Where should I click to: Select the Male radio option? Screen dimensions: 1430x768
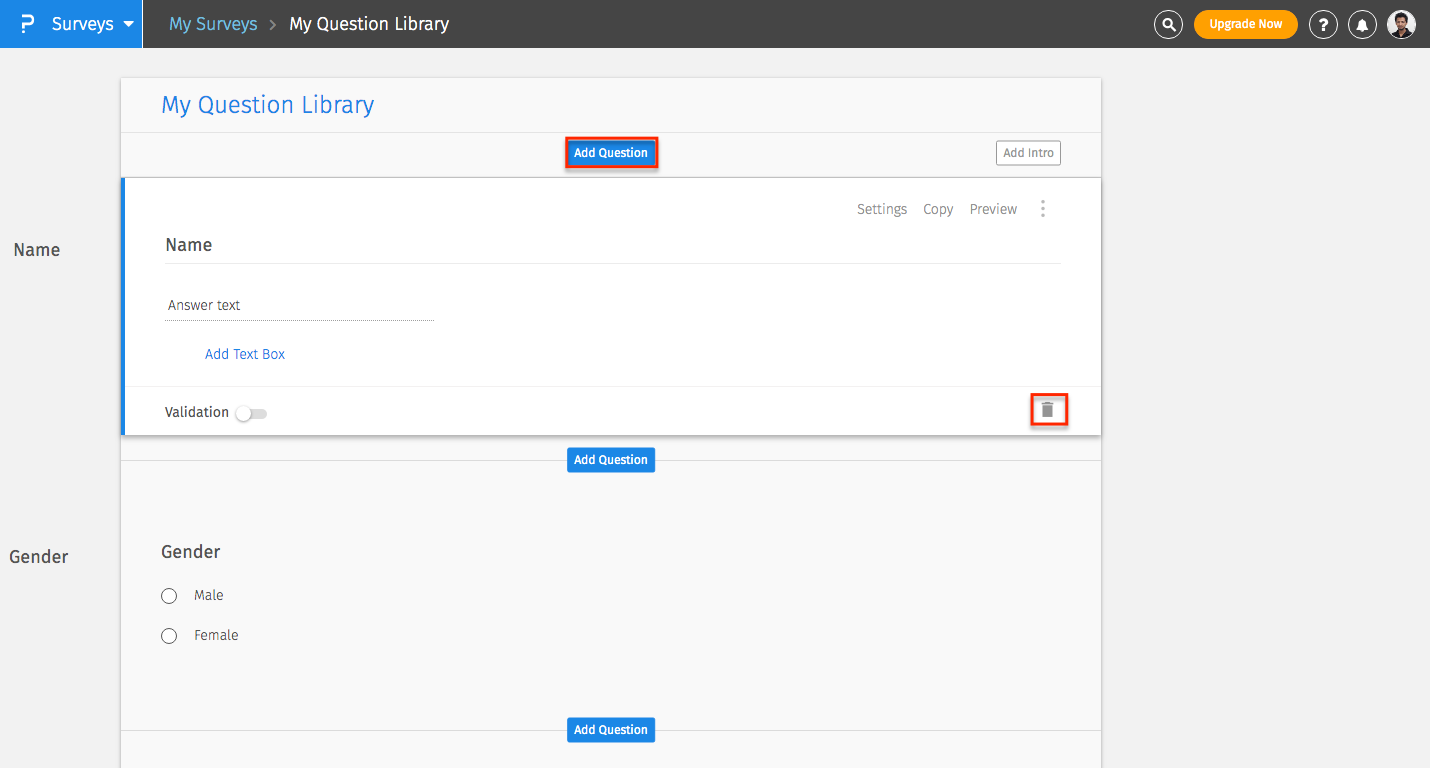[169, 596]
